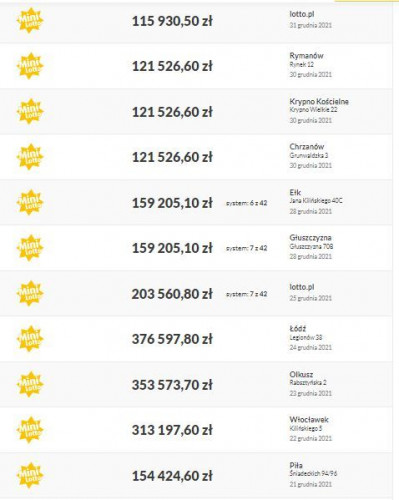
Task: Click the Mini Lotto icon in the Ełk row
Action: [x=30, y=202]
